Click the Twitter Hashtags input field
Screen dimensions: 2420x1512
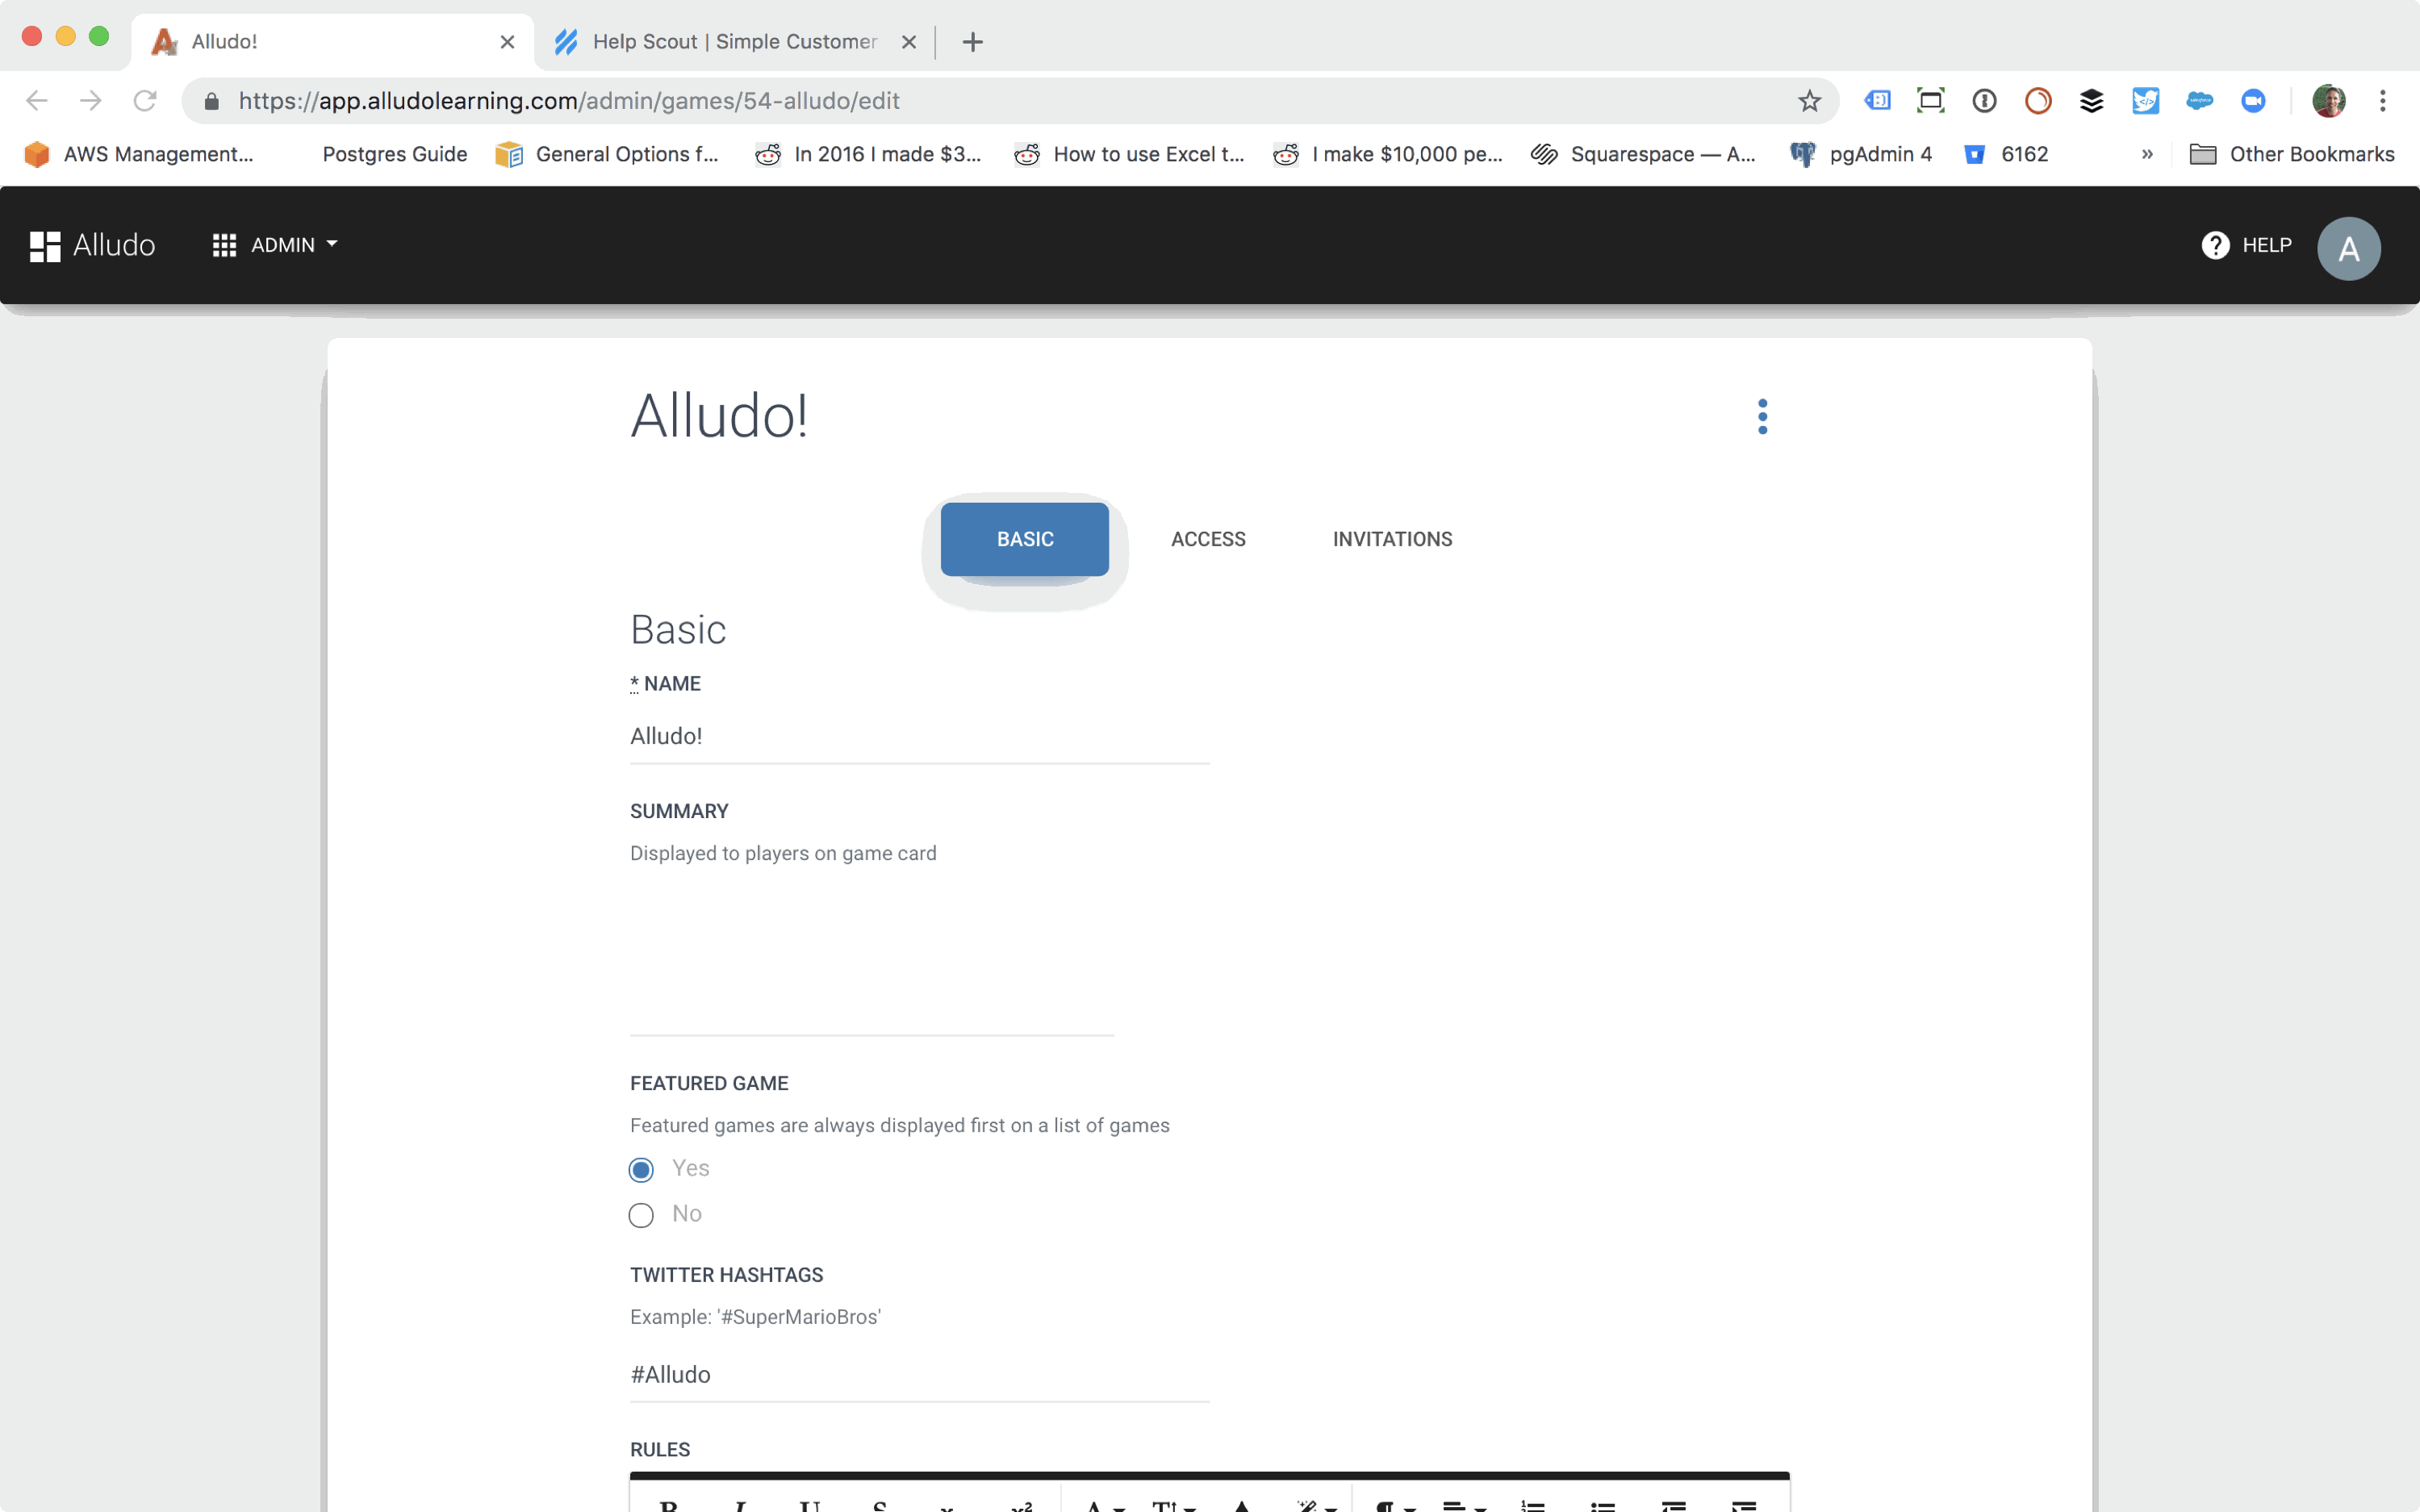tap(918, 1373)
